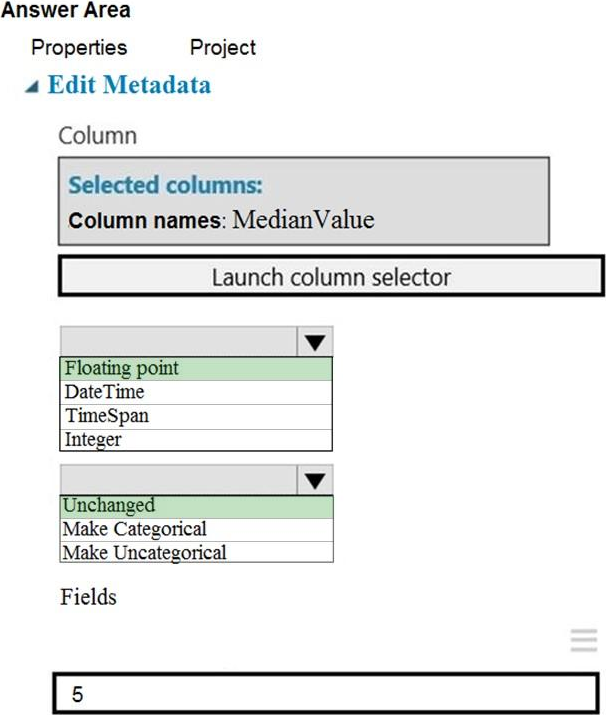Click the Edit Metadata heading text
The width and height of the screenshot is (606, 715).
click(x=129, y=85)
